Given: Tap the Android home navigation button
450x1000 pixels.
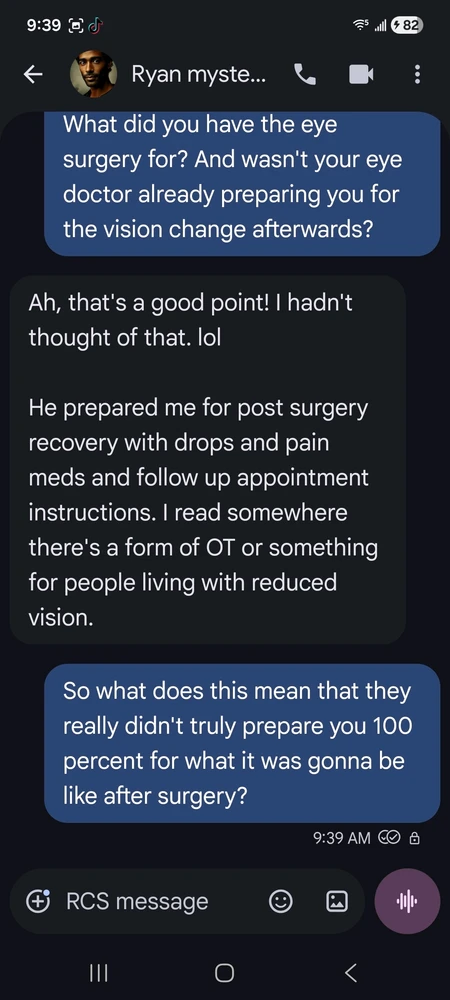Looking at the screenshot, I should (224, 973).
